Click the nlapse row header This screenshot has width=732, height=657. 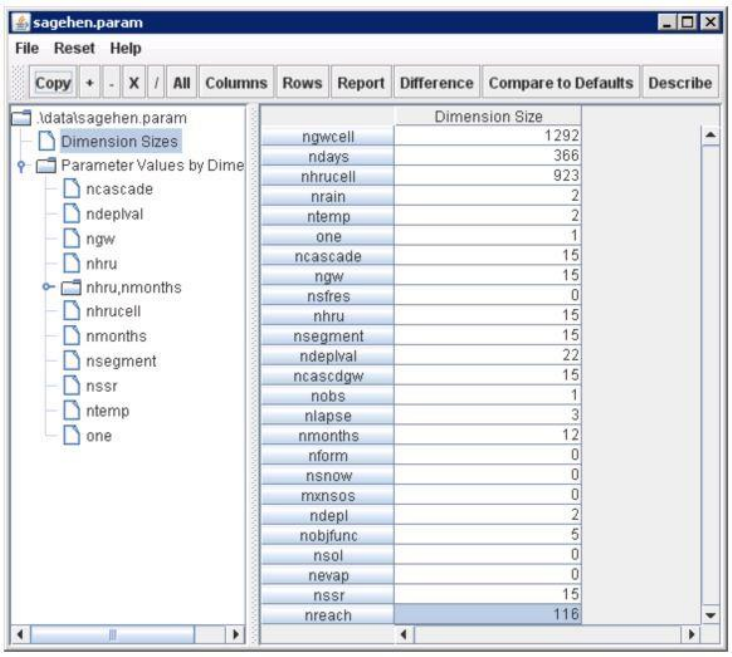pos(328,415)
